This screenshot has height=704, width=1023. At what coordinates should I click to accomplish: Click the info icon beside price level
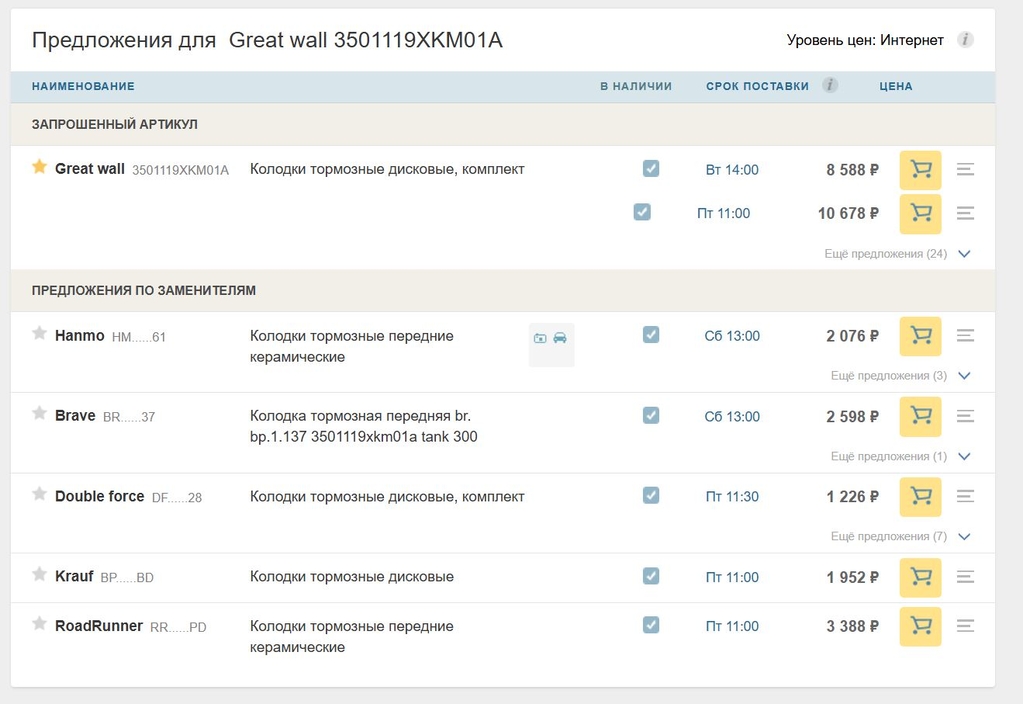pyautogui.click(x=966, y=40)
